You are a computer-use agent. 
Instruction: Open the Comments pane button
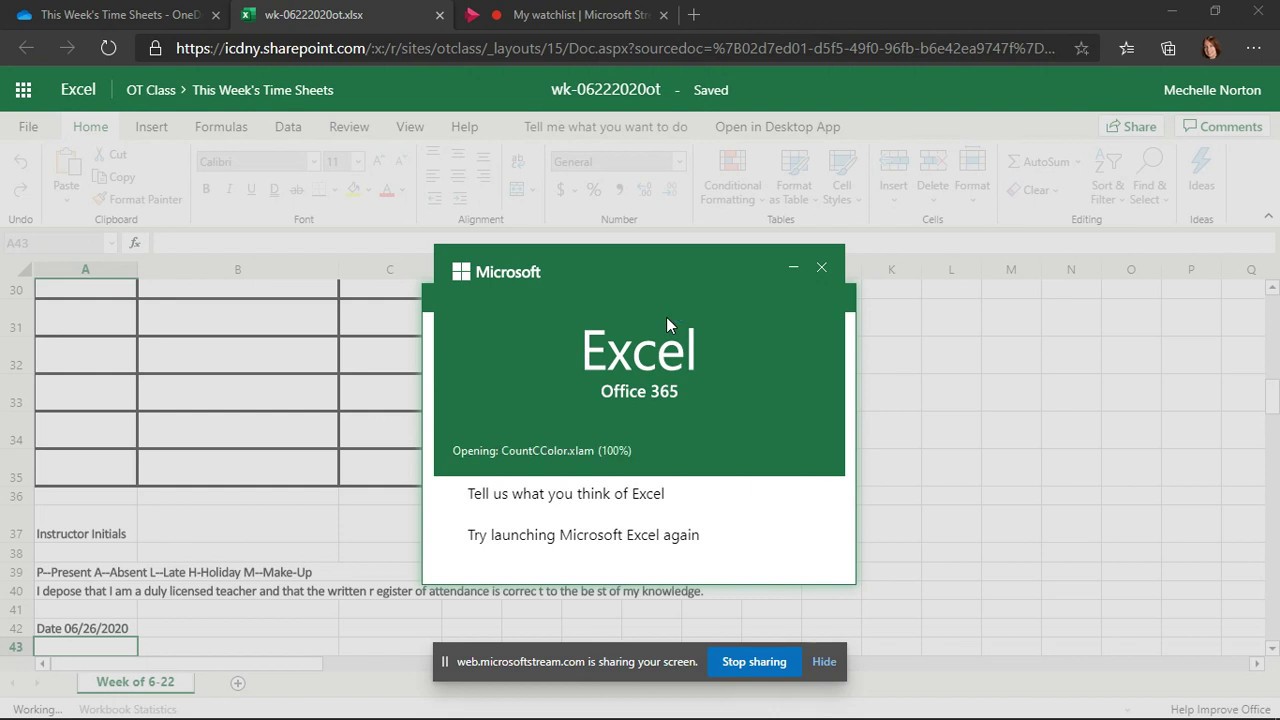click(x=1222, y=127)
